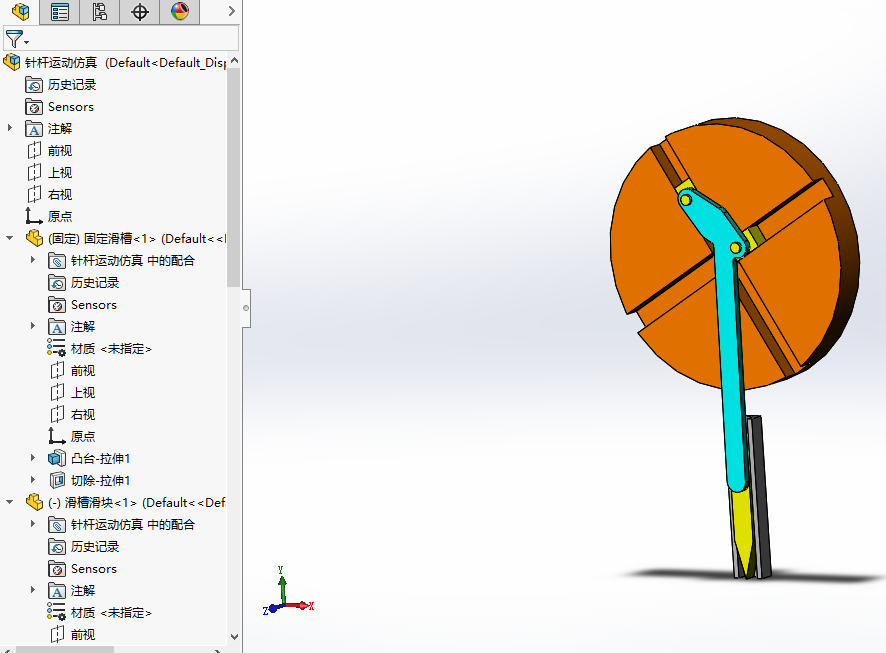Select the cyan connecting rod in viewport
The width and height of the screenshot is (886, 653).
click(732, 362)
